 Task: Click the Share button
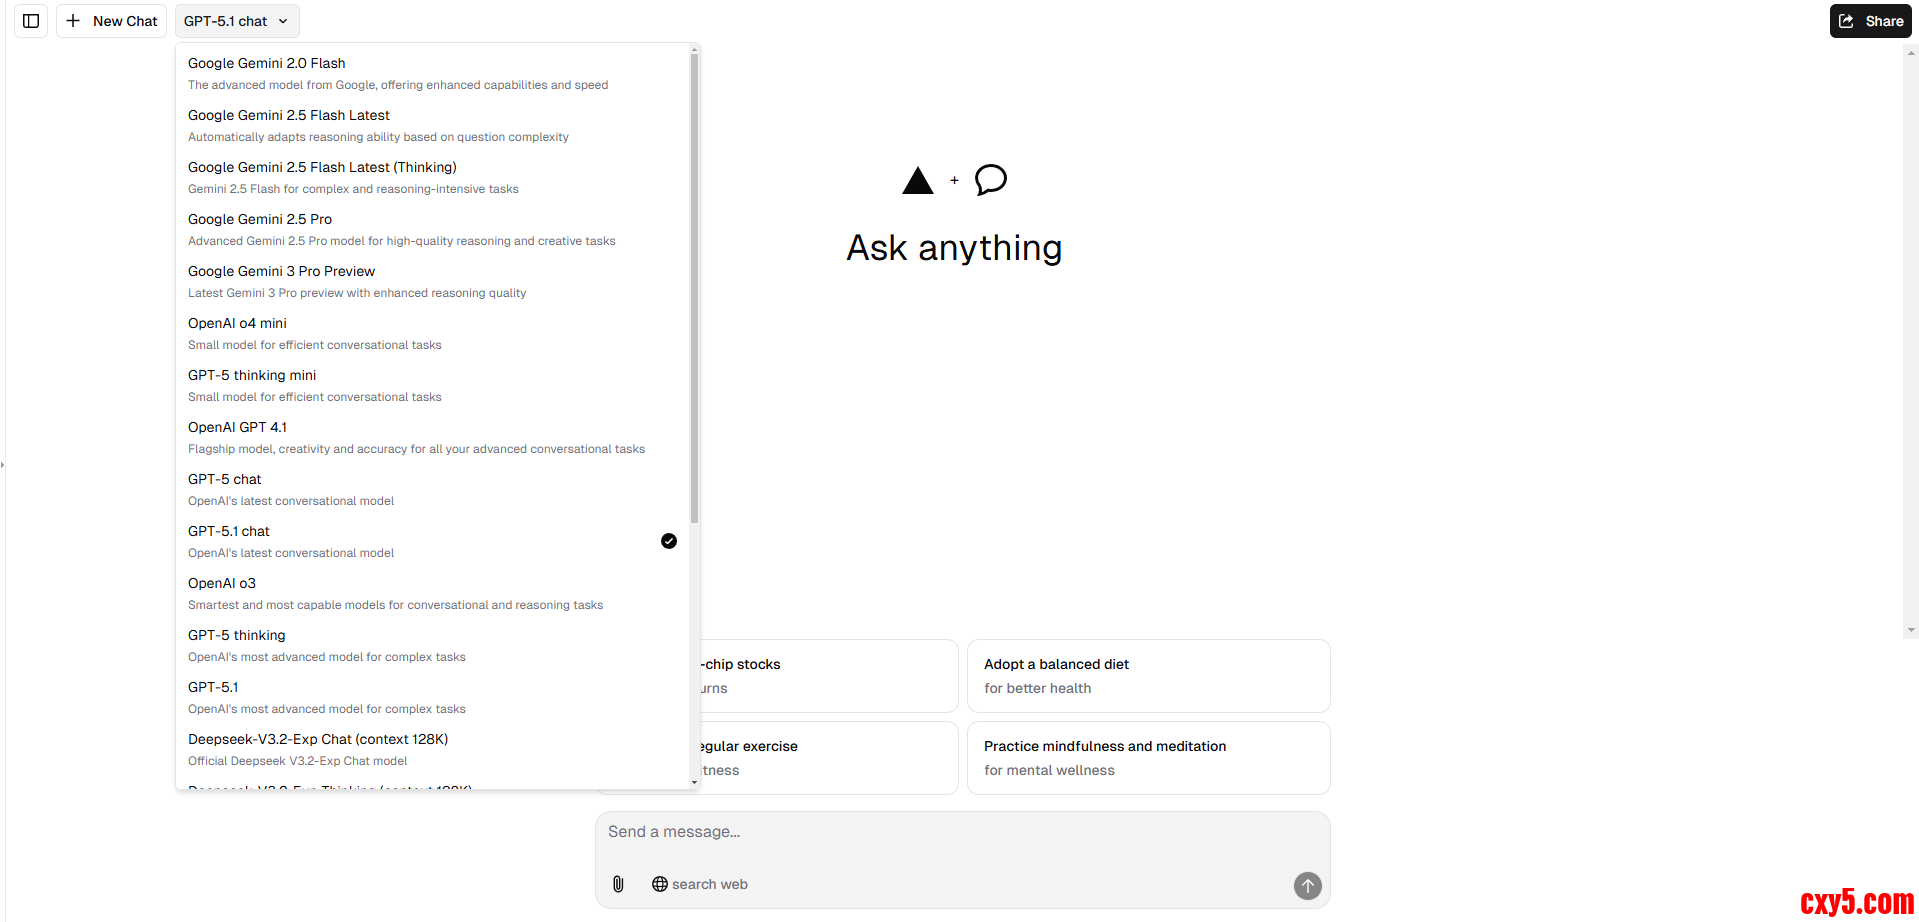(x=1870, y=21)
